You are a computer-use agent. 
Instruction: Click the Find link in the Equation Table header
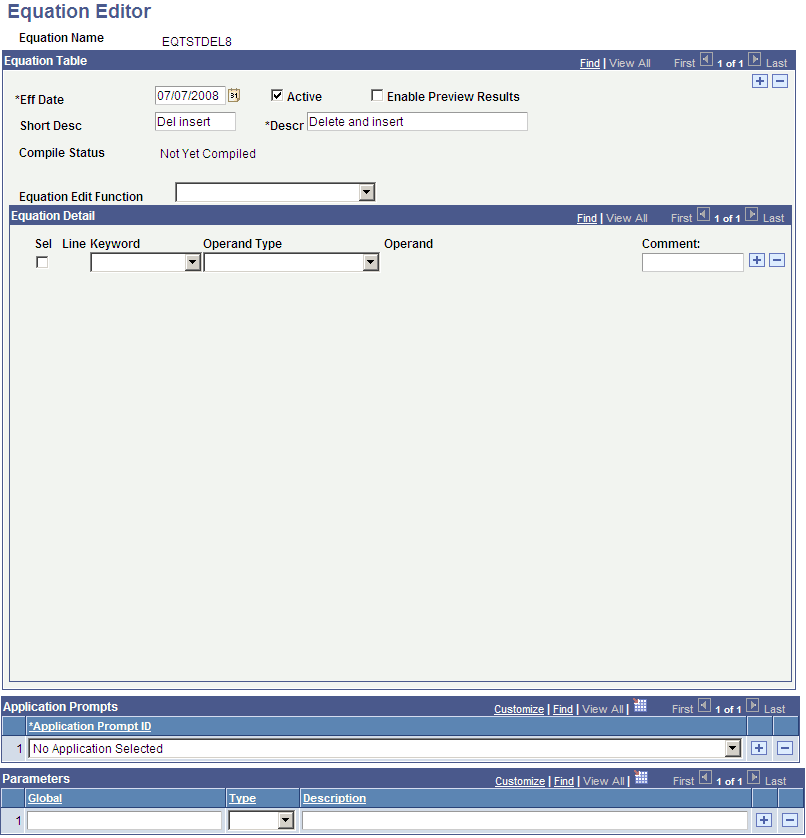pyautogui.click(x=589, y=62)
